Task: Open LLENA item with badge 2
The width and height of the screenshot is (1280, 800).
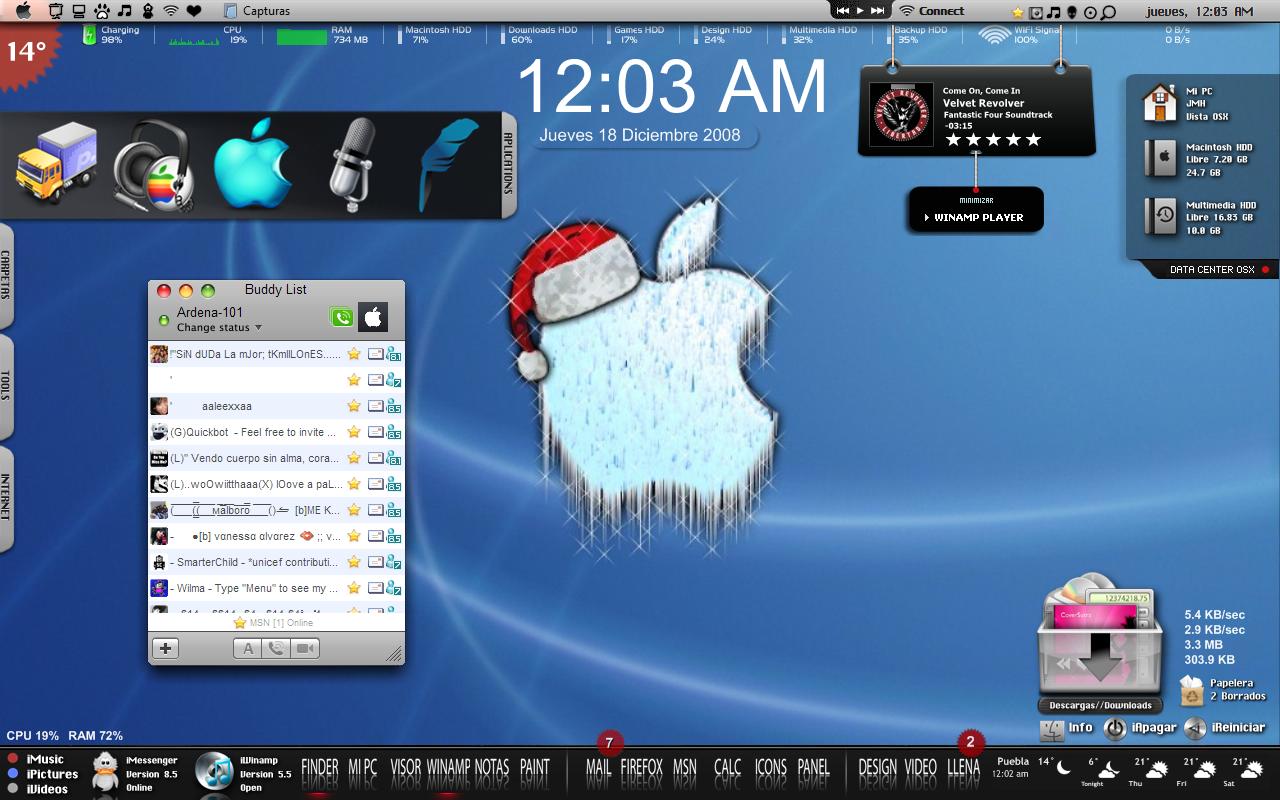Action: click(963, 767)
